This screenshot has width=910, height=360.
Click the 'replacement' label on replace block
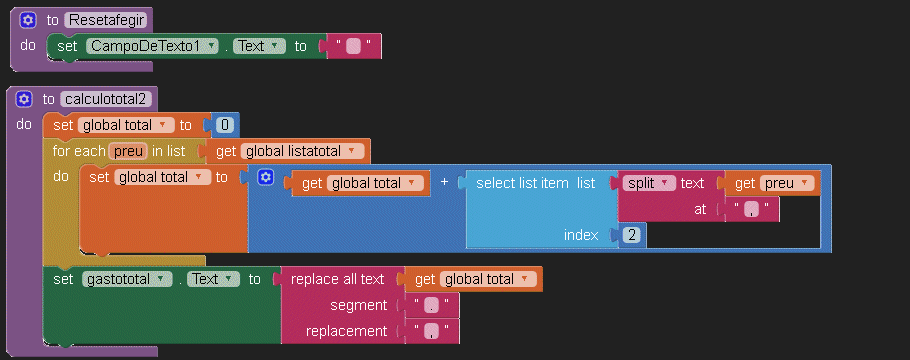pyautogui.click(x=346, y=332)
